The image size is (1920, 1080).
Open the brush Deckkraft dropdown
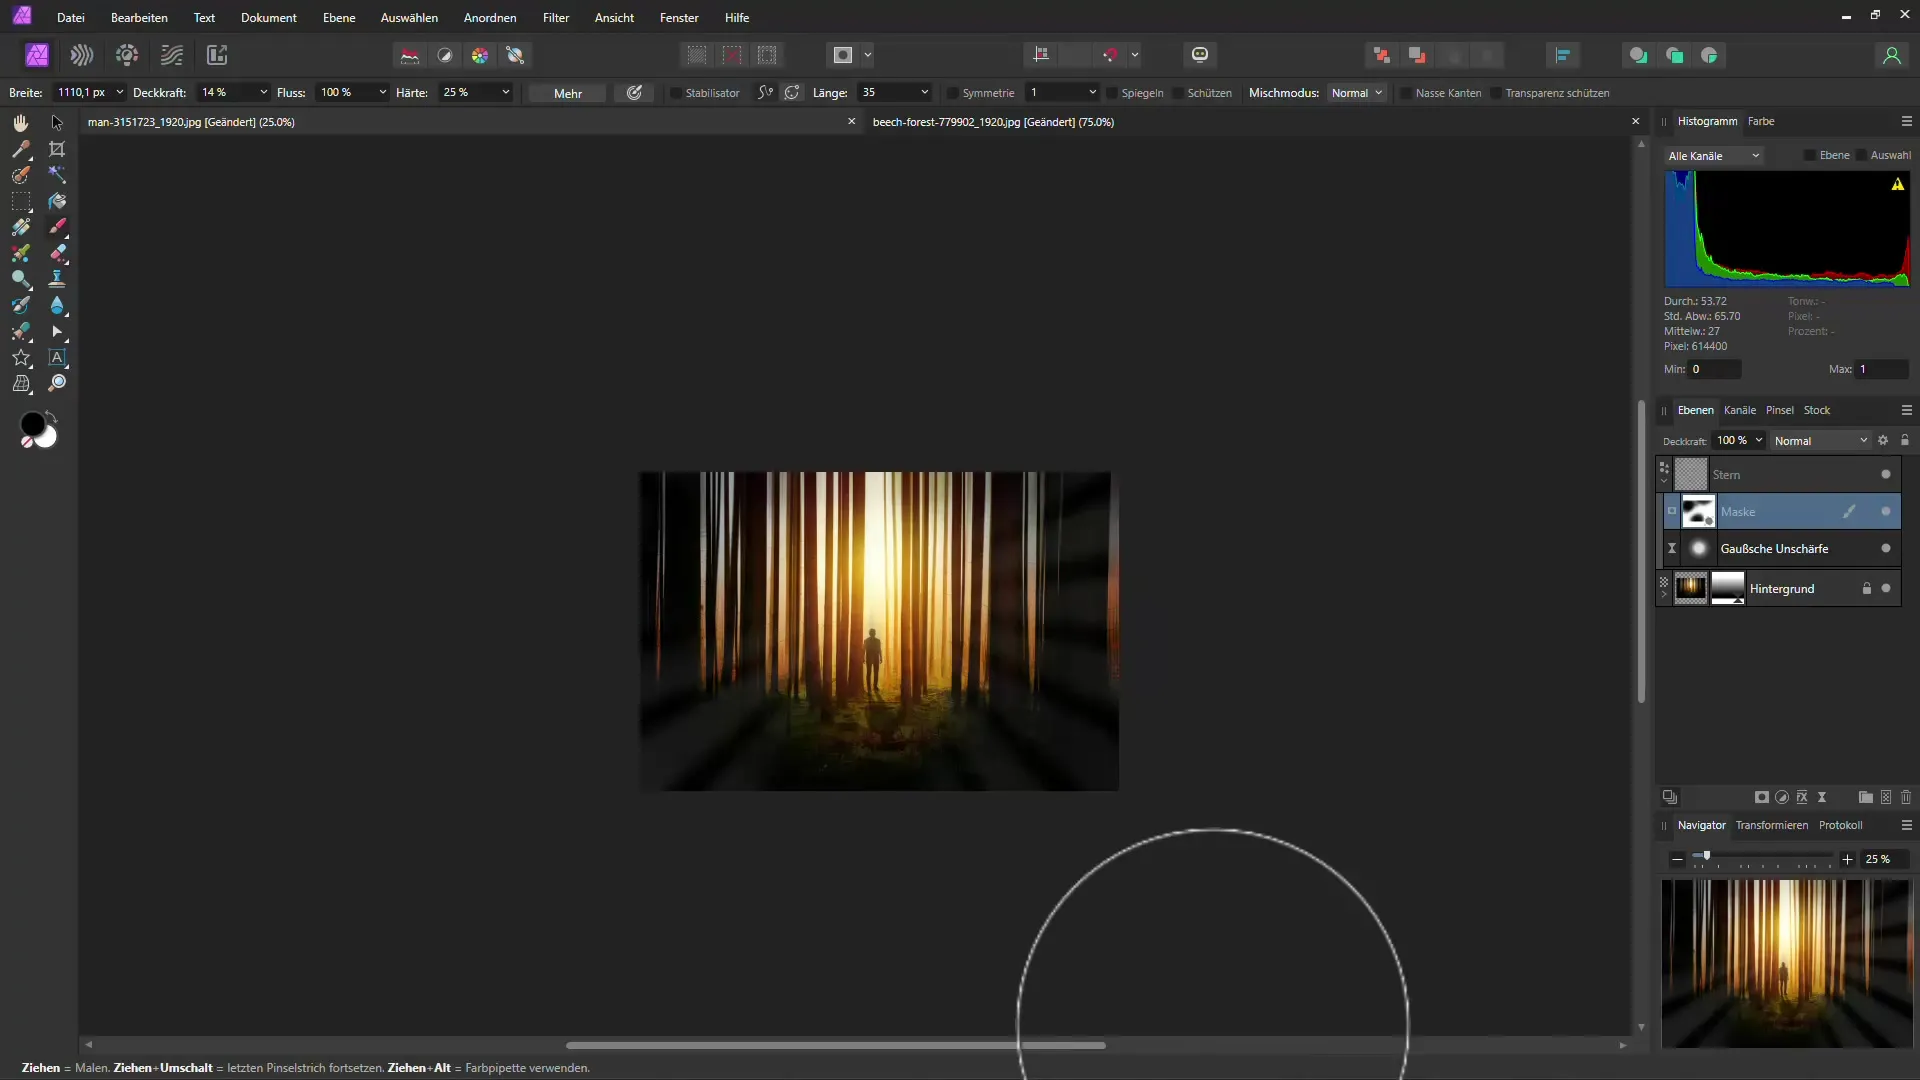point(263,92)
